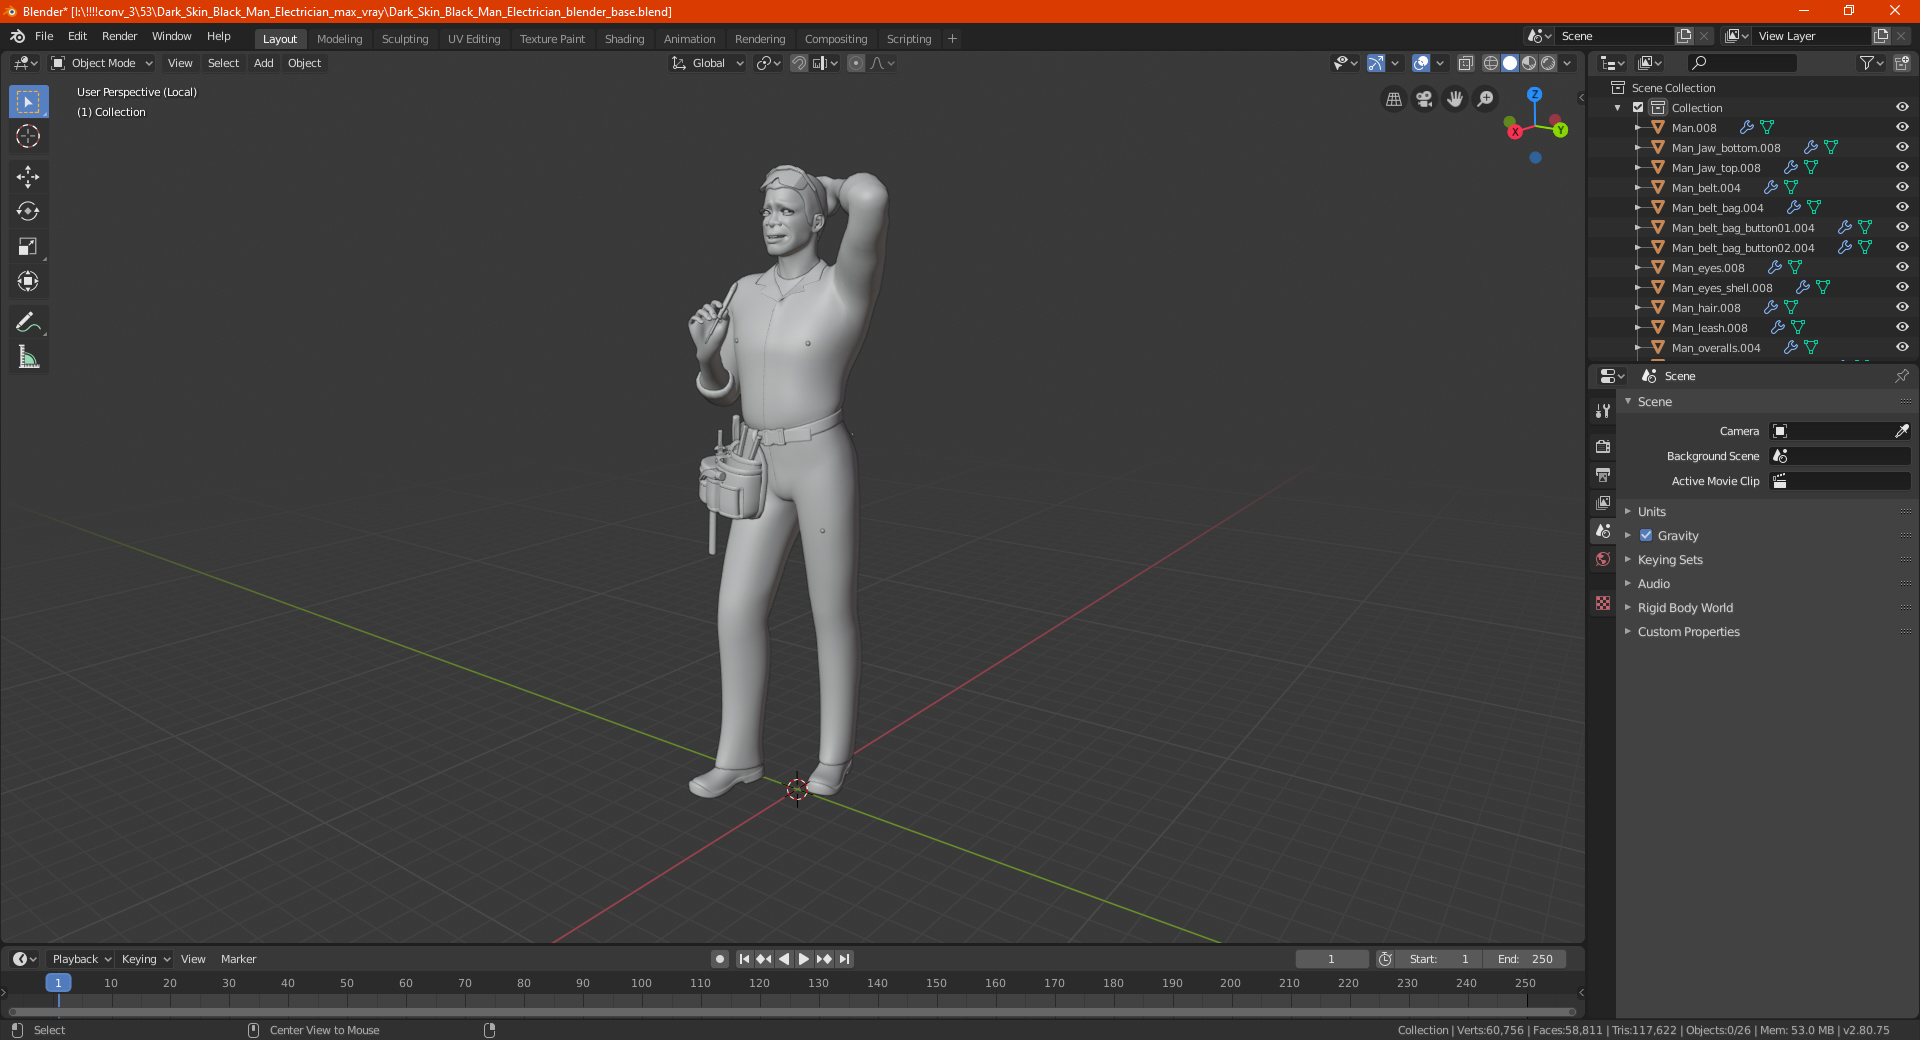This screenshot has width=1920, height=1040.
Task: Open the Shading workspace tab
Action: click(624, 39)
